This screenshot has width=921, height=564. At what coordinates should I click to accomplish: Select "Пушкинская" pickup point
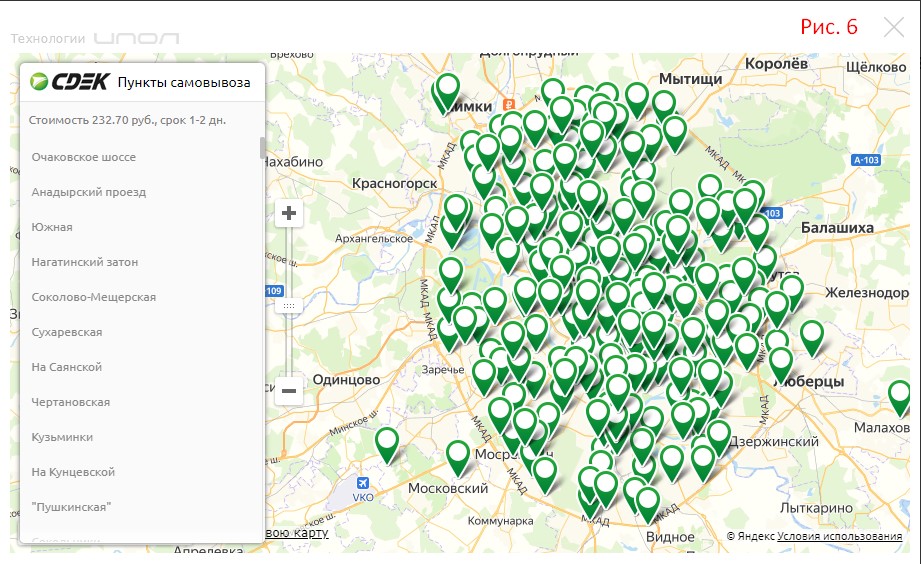71,507
